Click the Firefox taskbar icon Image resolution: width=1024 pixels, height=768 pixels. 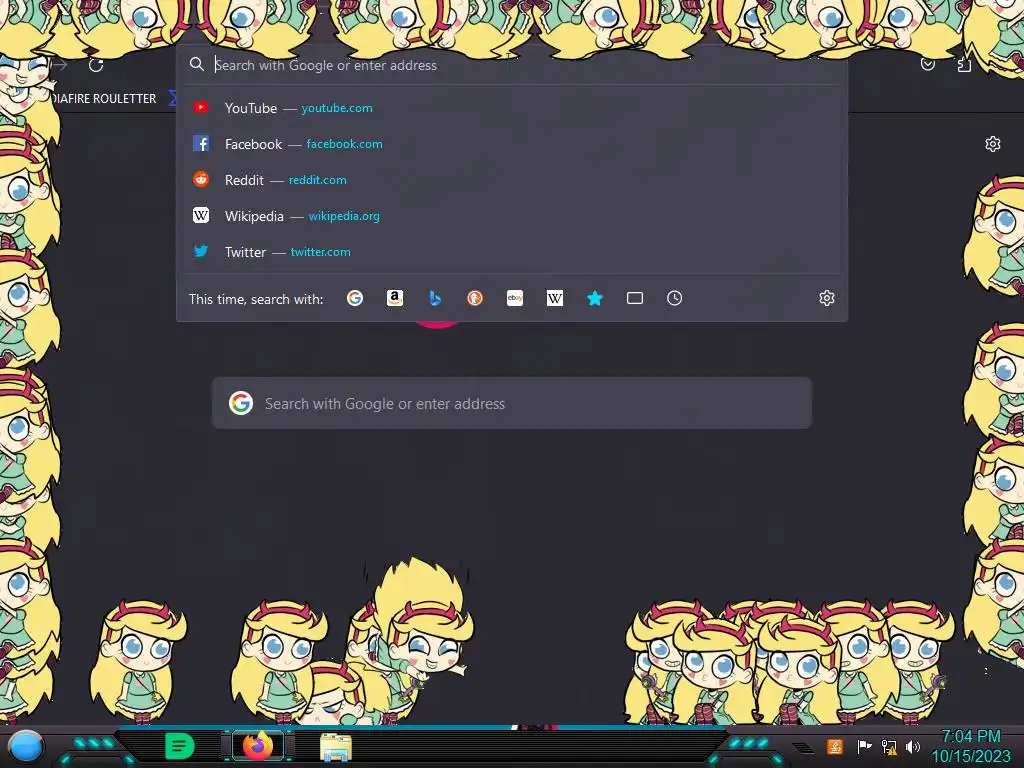258,746
